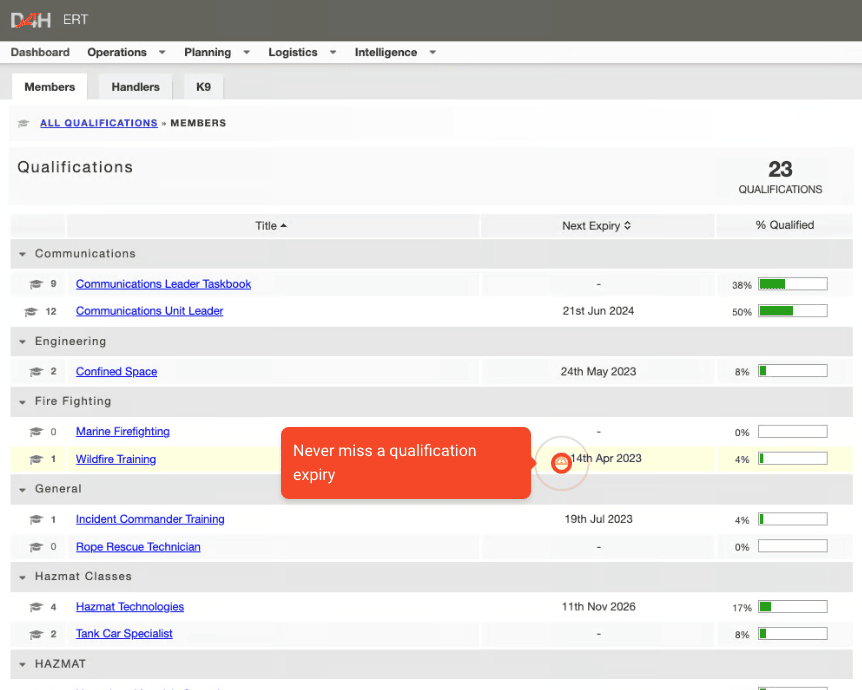
Task: Open the Intelligence dropdown menu
Action: pyautogui.click(x=395, y=52)
